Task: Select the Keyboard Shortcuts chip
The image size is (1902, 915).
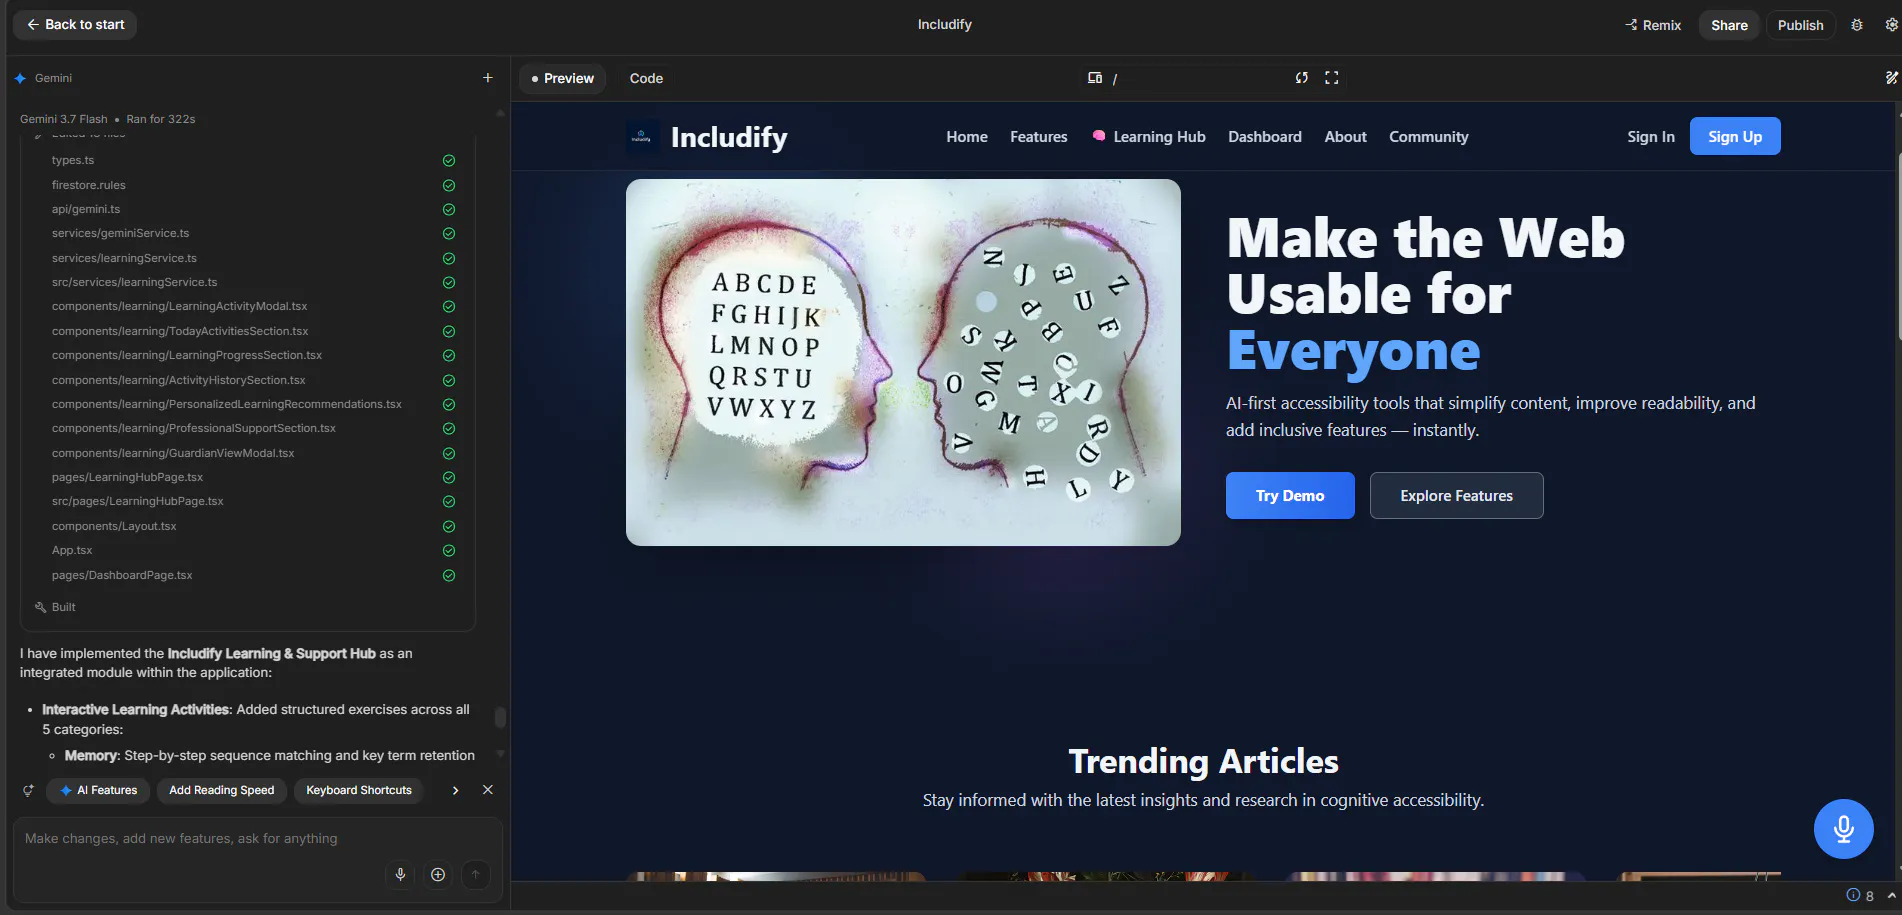Action: pos(359,790)
